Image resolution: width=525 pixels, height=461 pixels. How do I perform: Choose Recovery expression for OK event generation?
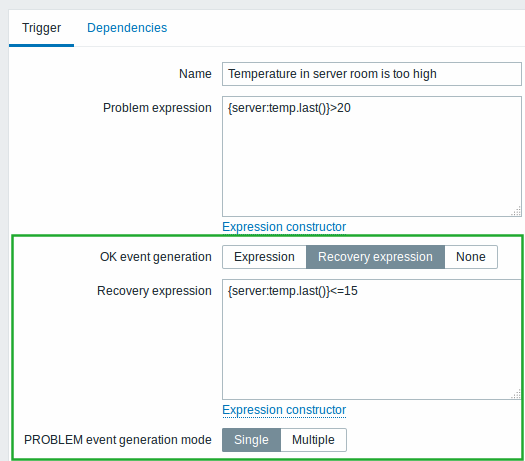(375, 257)
